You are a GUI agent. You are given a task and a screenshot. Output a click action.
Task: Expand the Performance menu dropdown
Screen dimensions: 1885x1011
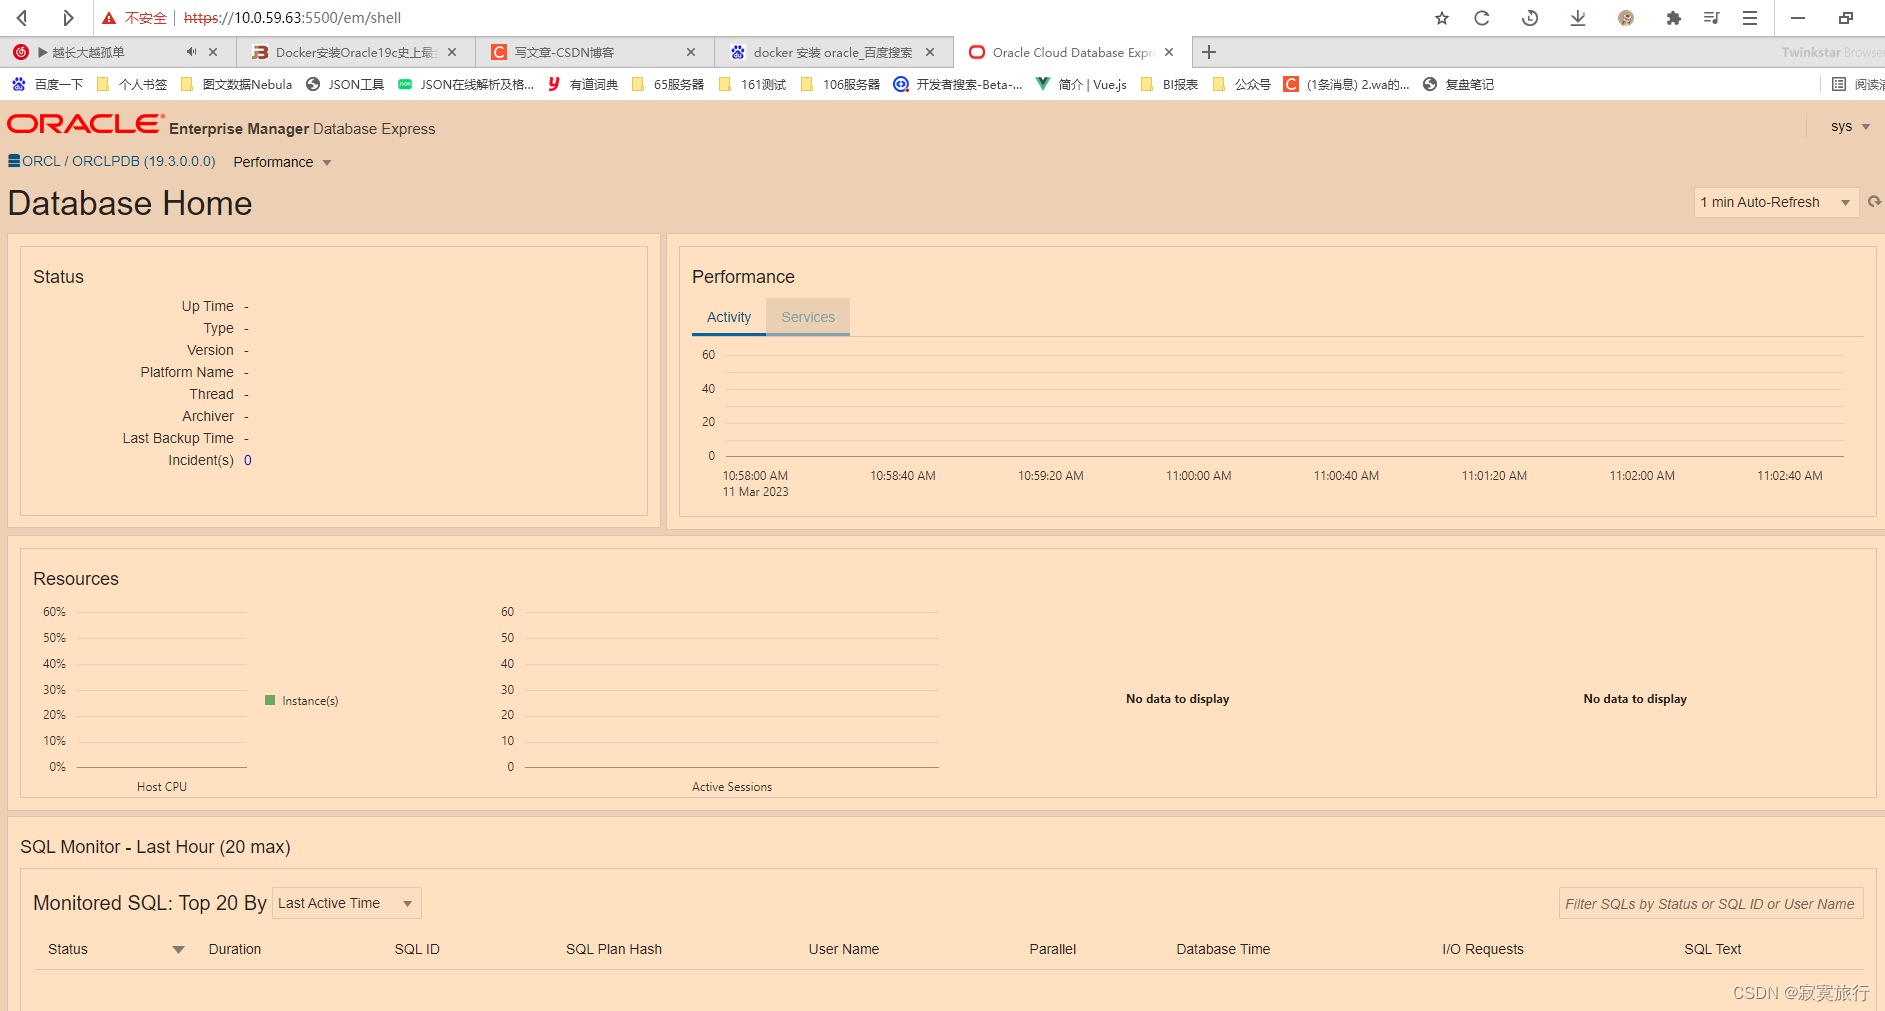pyautogui.click(x=282, y=162)
